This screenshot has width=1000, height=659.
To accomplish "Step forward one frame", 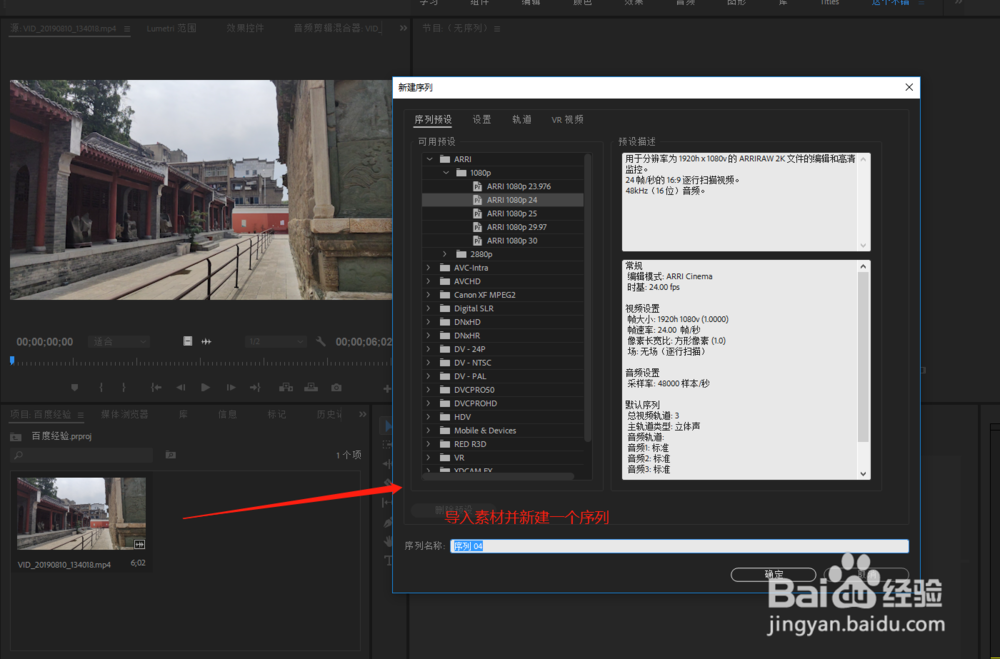I will click(x=231, y=387).
